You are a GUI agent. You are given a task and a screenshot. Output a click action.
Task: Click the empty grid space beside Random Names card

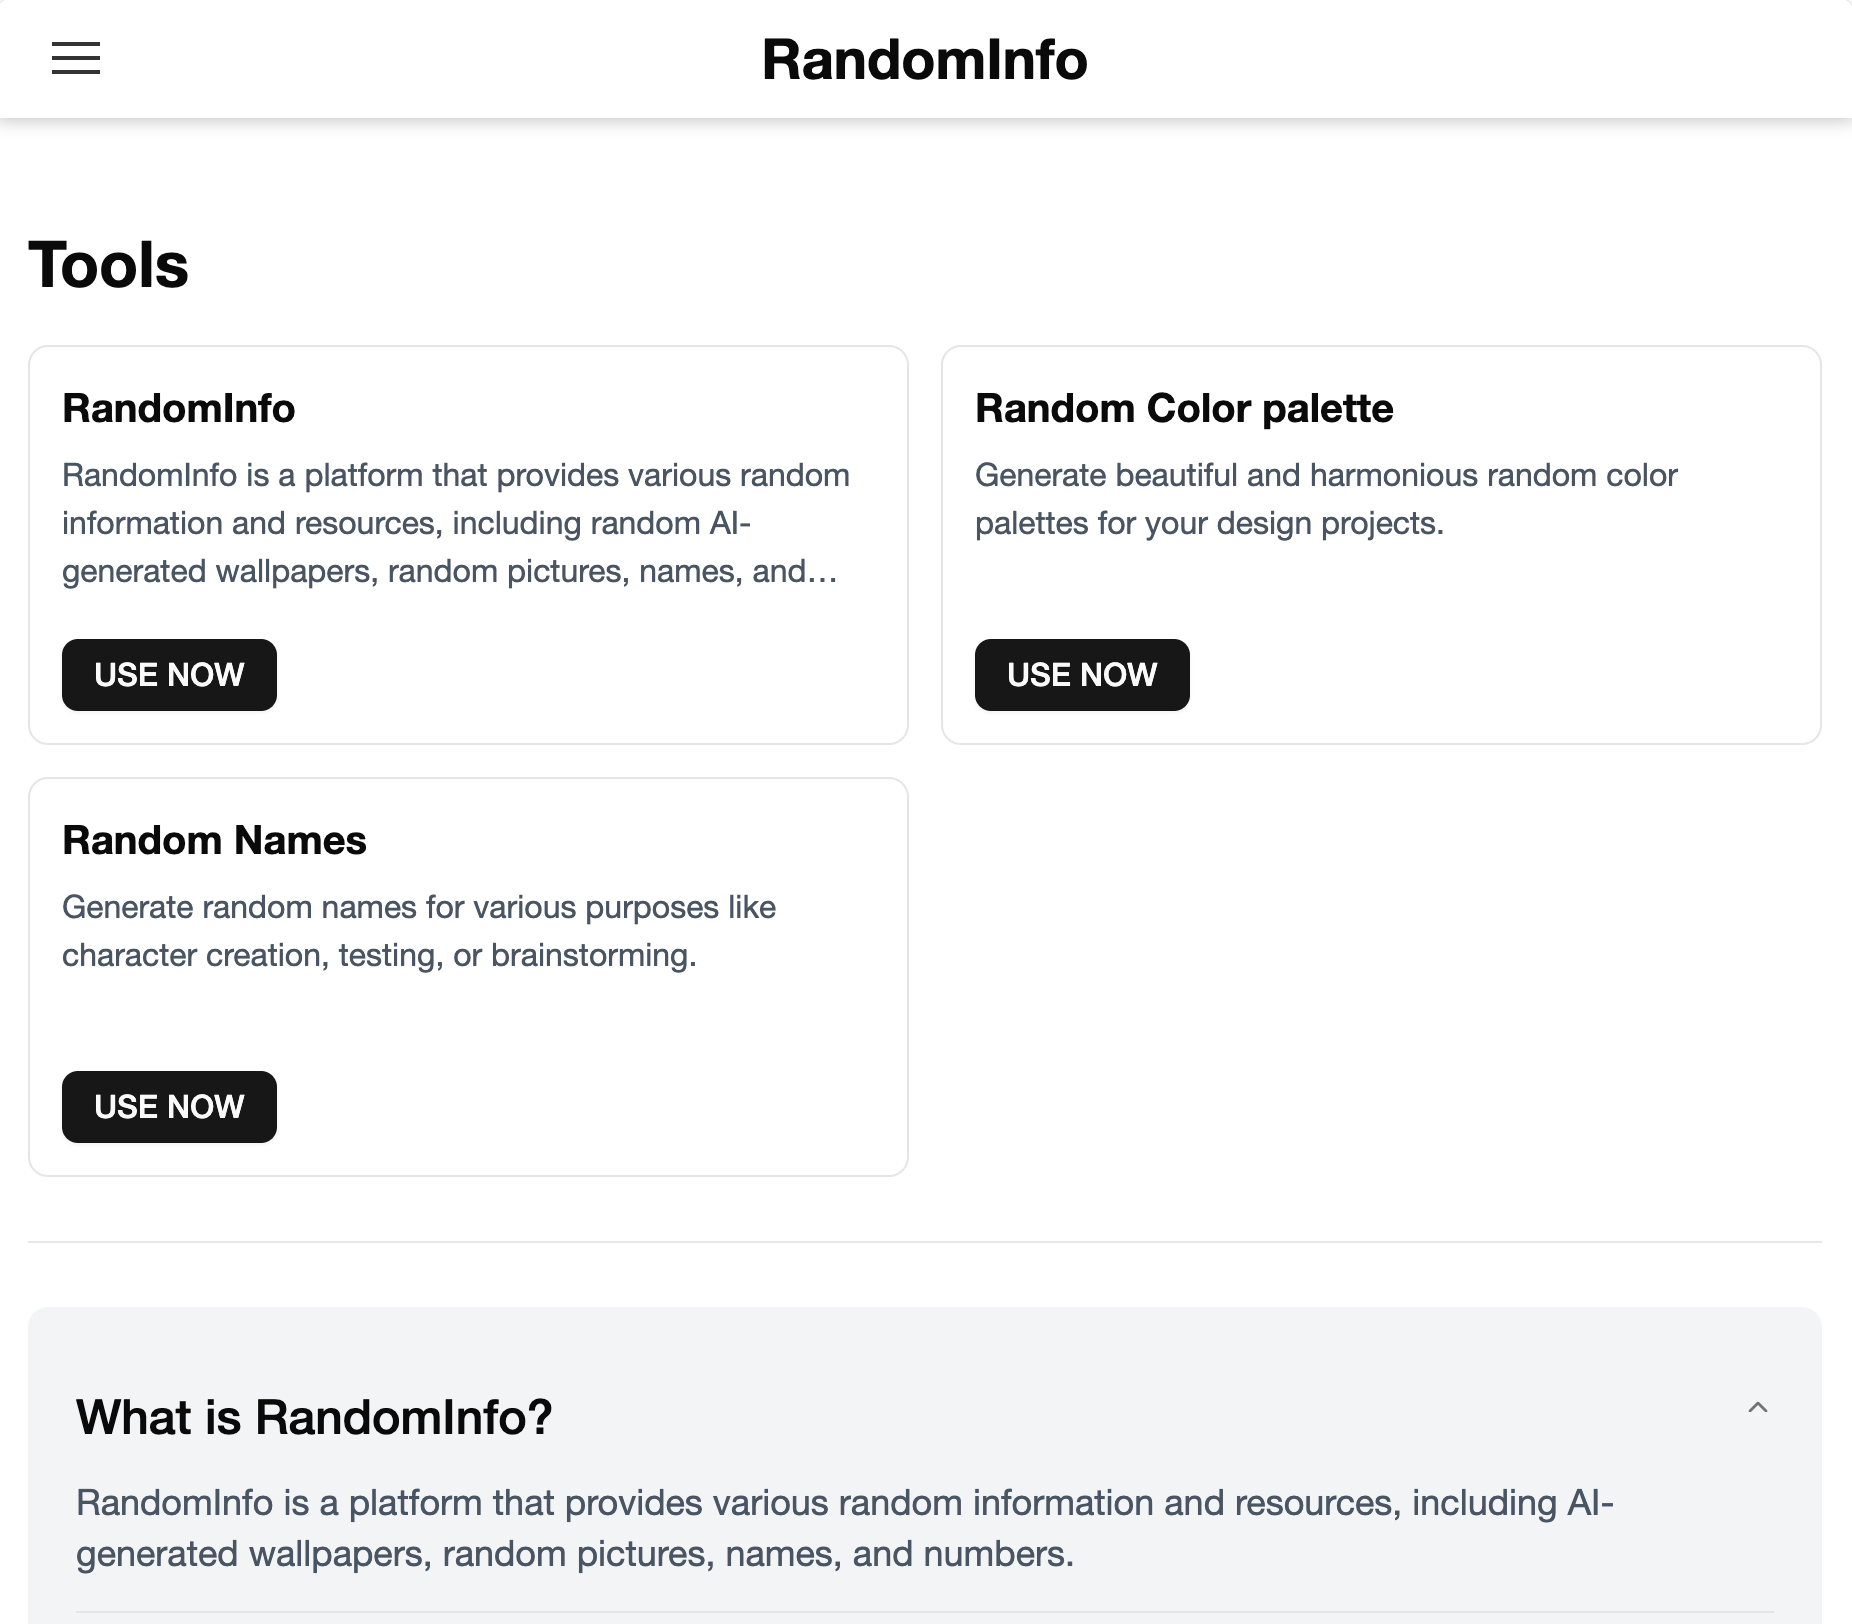tap(1380, 976)
